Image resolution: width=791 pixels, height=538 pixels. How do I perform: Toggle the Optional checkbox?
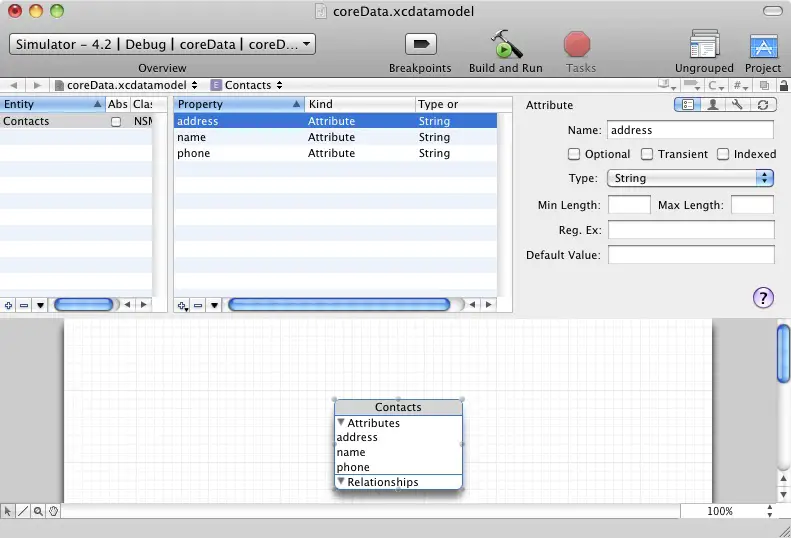pyautogui.click(x=574, y=154)
